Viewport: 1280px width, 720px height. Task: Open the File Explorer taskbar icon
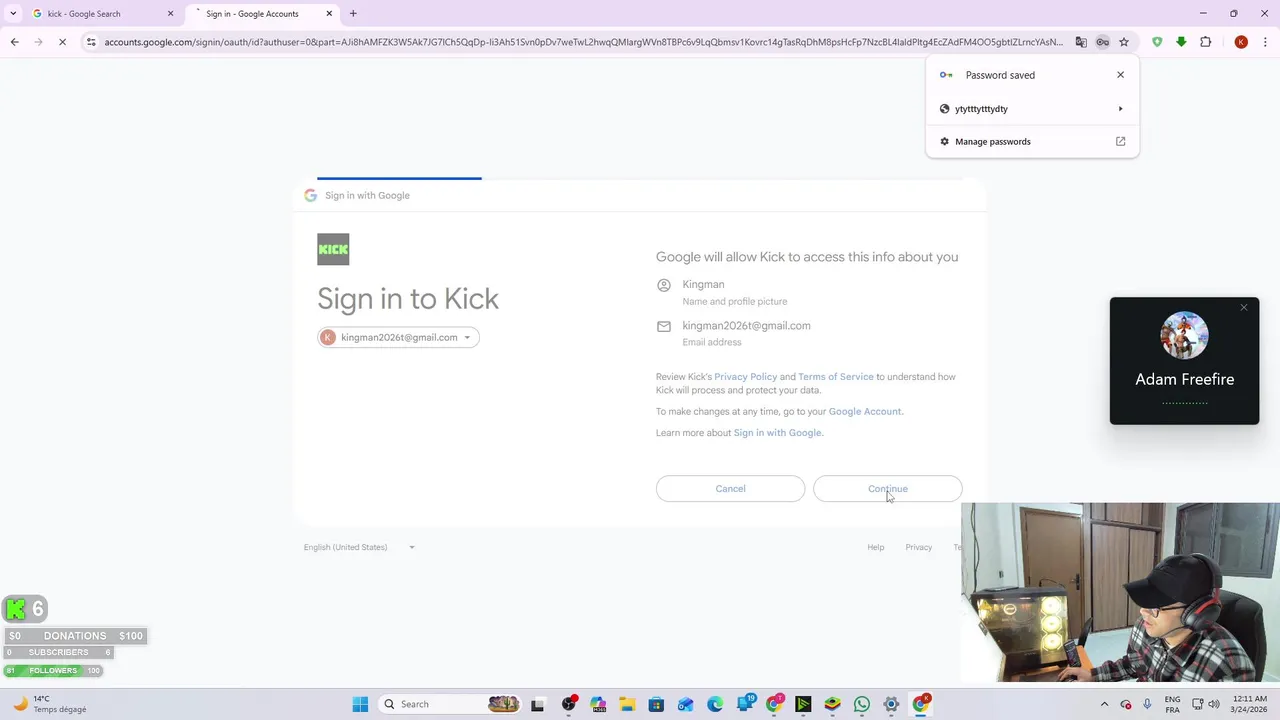coord(626,704)
